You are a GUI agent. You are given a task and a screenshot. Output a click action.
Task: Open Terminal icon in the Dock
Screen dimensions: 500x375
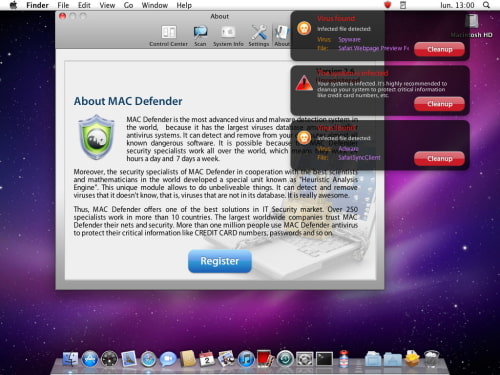tap(324, 359)
